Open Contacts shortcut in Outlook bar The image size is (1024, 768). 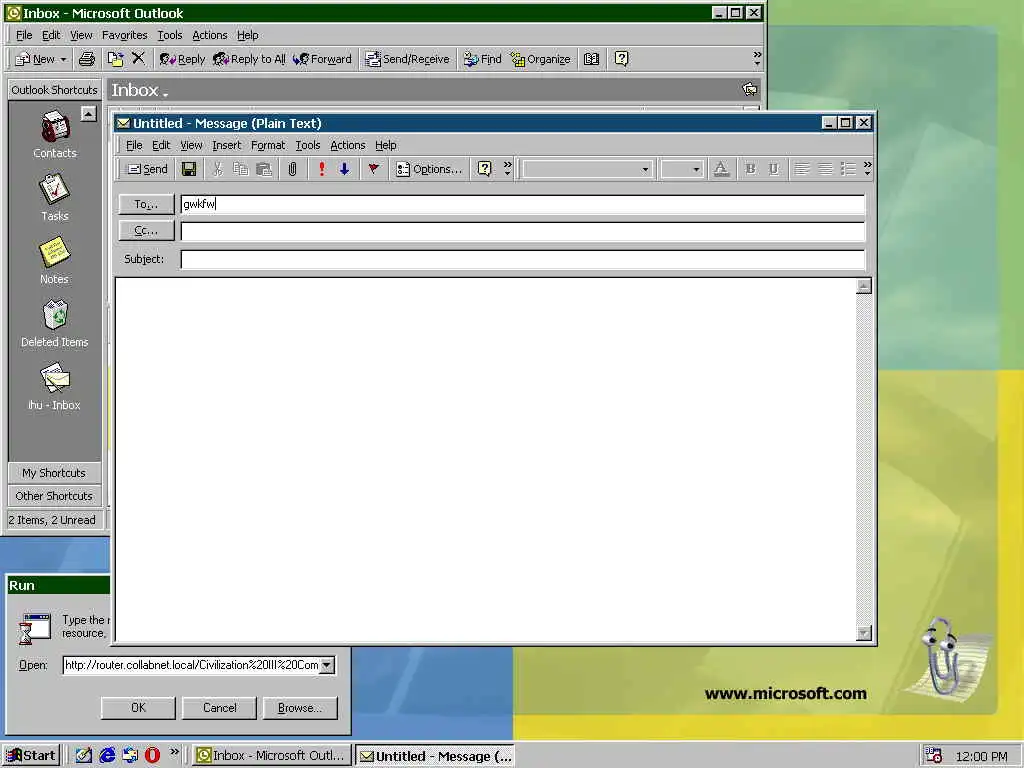point(55,135)
